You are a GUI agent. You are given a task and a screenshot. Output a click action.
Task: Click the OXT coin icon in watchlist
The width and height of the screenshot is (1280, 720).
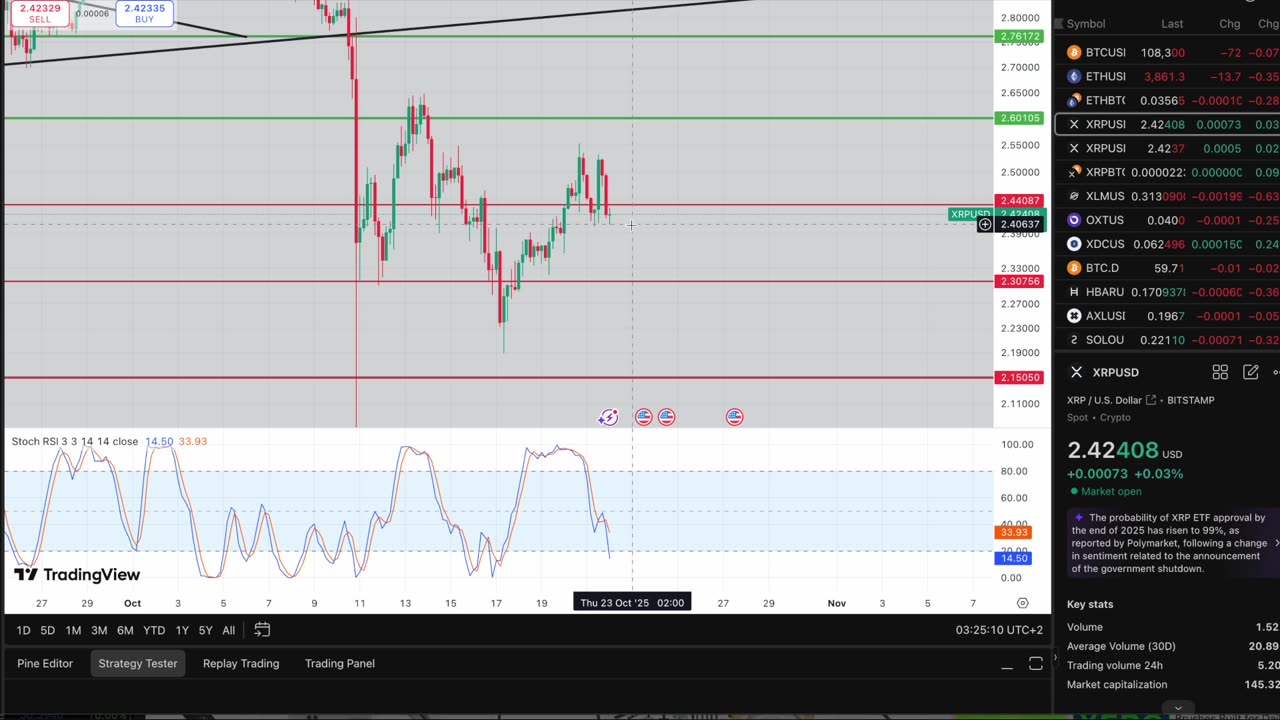[1074, 220]
